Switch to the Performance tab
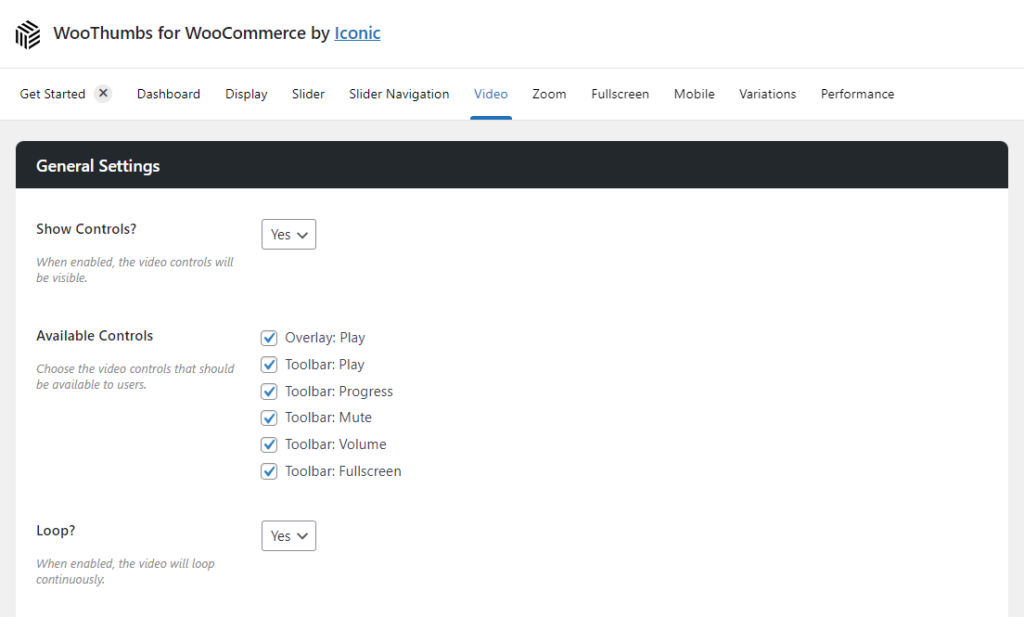The height and width of the screenshot is (617, 1024). click(x=857, y=94)
